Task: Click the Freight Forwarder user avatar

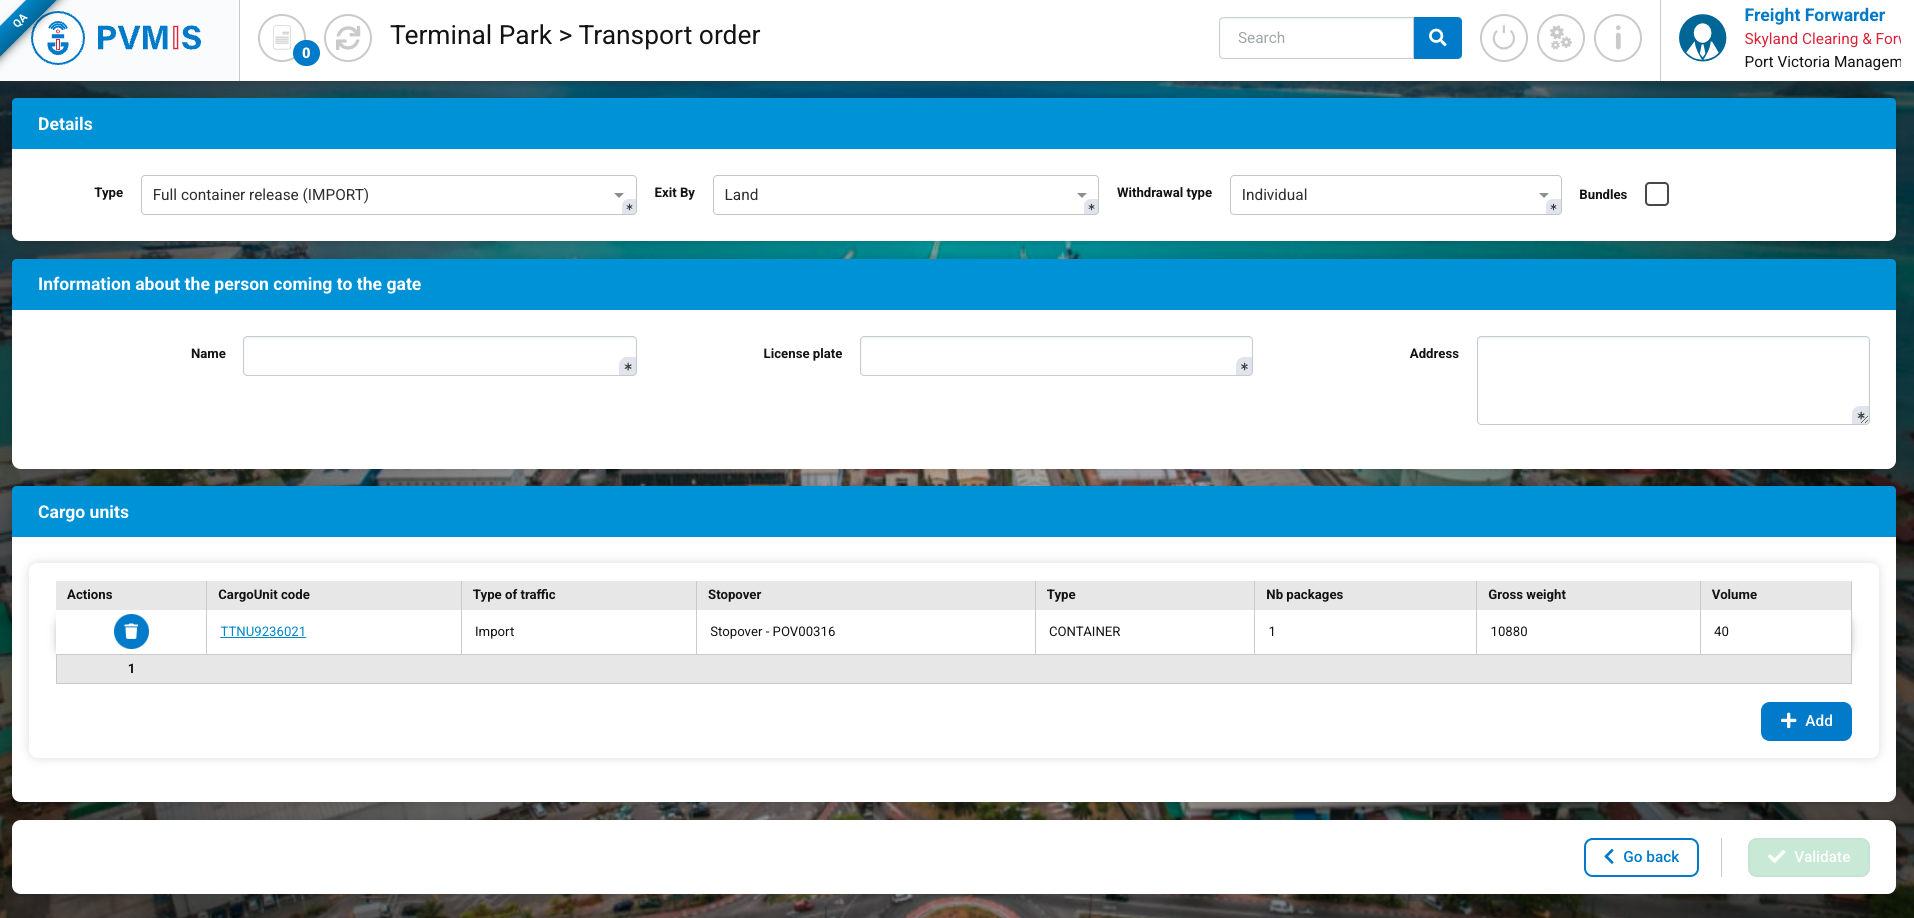Action: tap(1702, 38)
